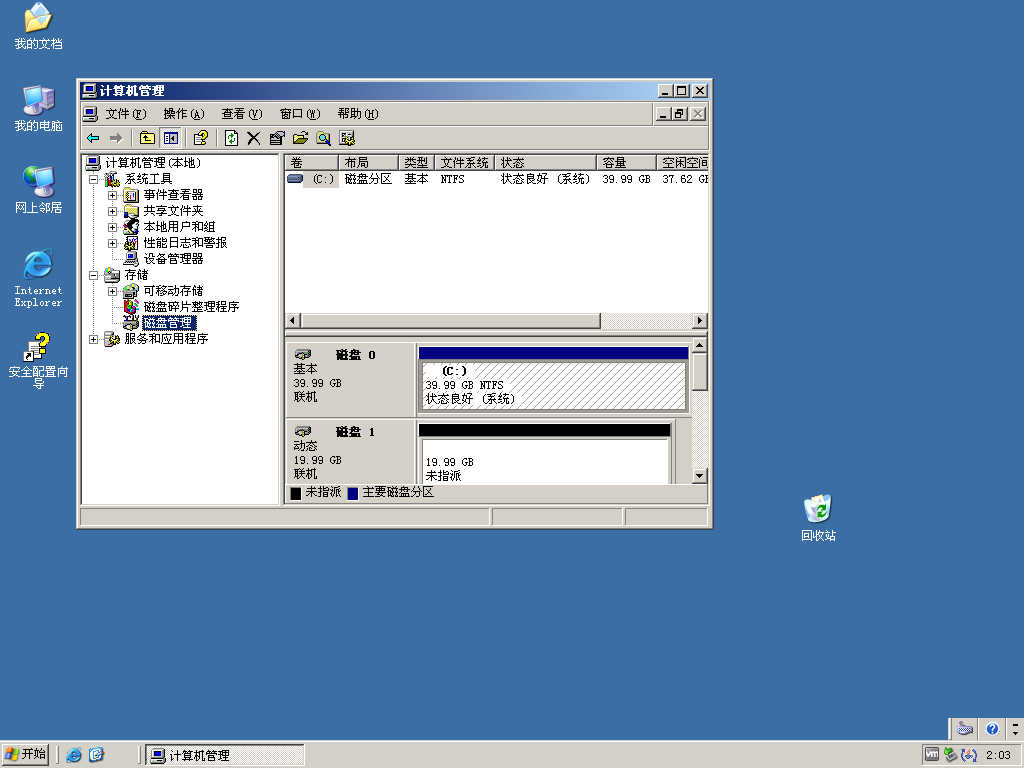This screenshot has width=1024, height=768.
Task: Toggle the show/hide console tree icon
Action: coord(170,138)
